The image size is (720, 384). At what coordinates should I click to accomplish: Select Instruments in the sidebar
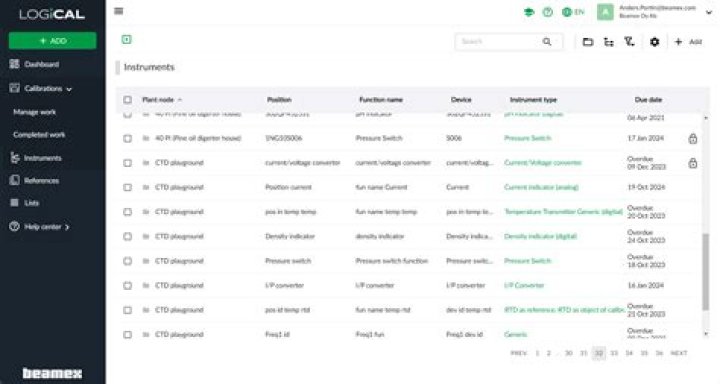coord(43,158)
